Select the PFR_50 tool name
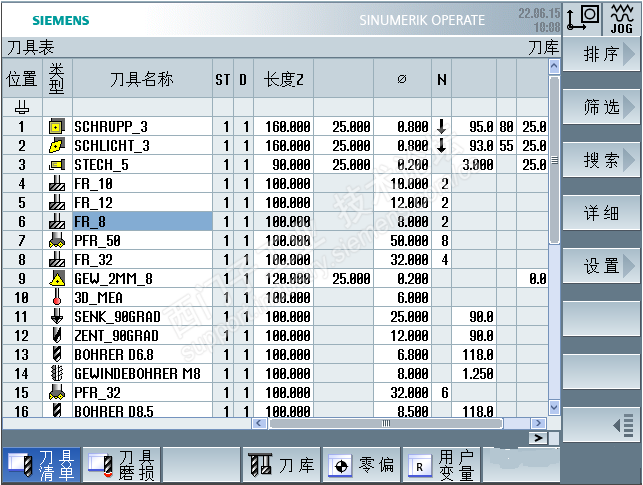Image resolution: width=643 pixels, height=485 pixels. pos(97,241)
